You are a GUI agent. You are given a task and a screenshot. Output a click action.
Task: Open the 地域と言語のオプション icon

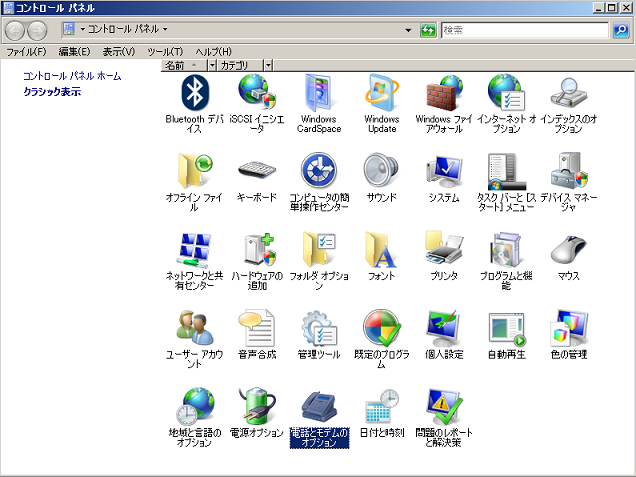point(195,406)
